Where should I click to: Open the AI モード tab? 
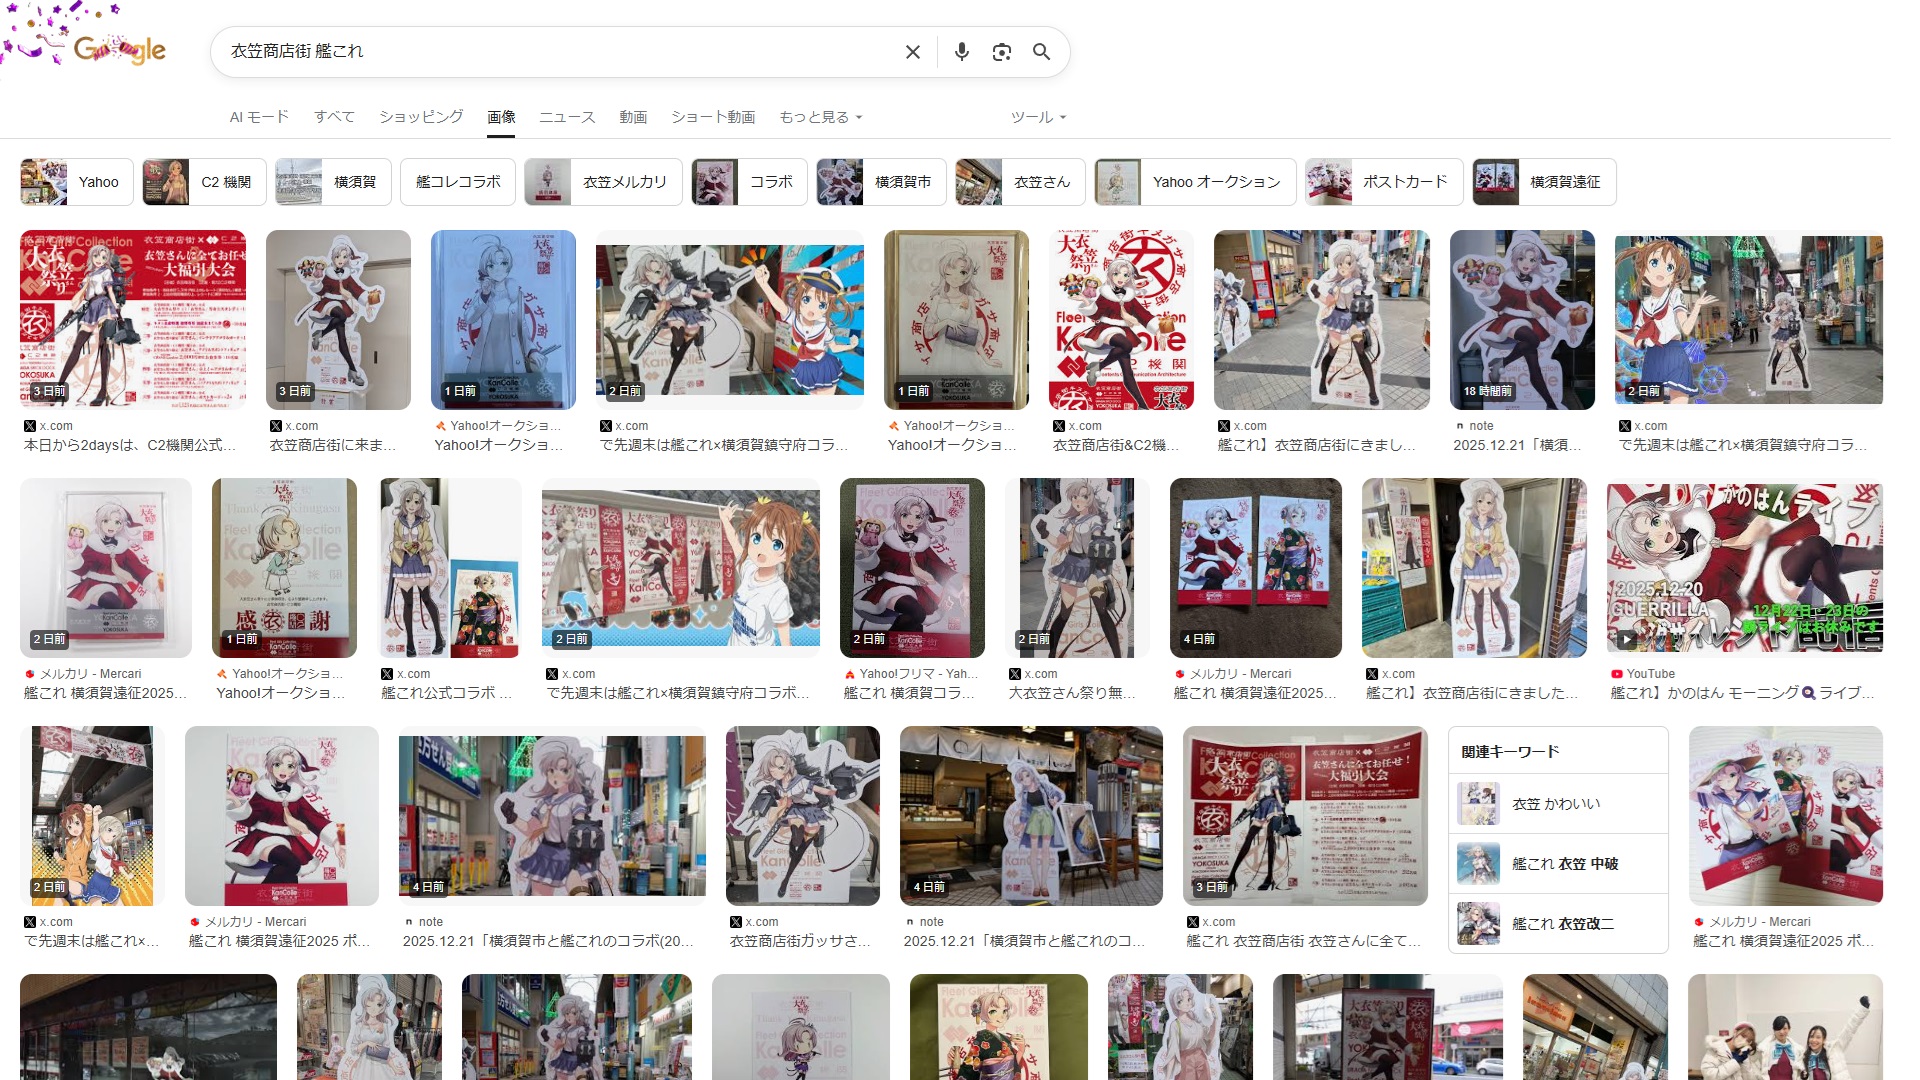pyautogui.click(x=259, y=117)
